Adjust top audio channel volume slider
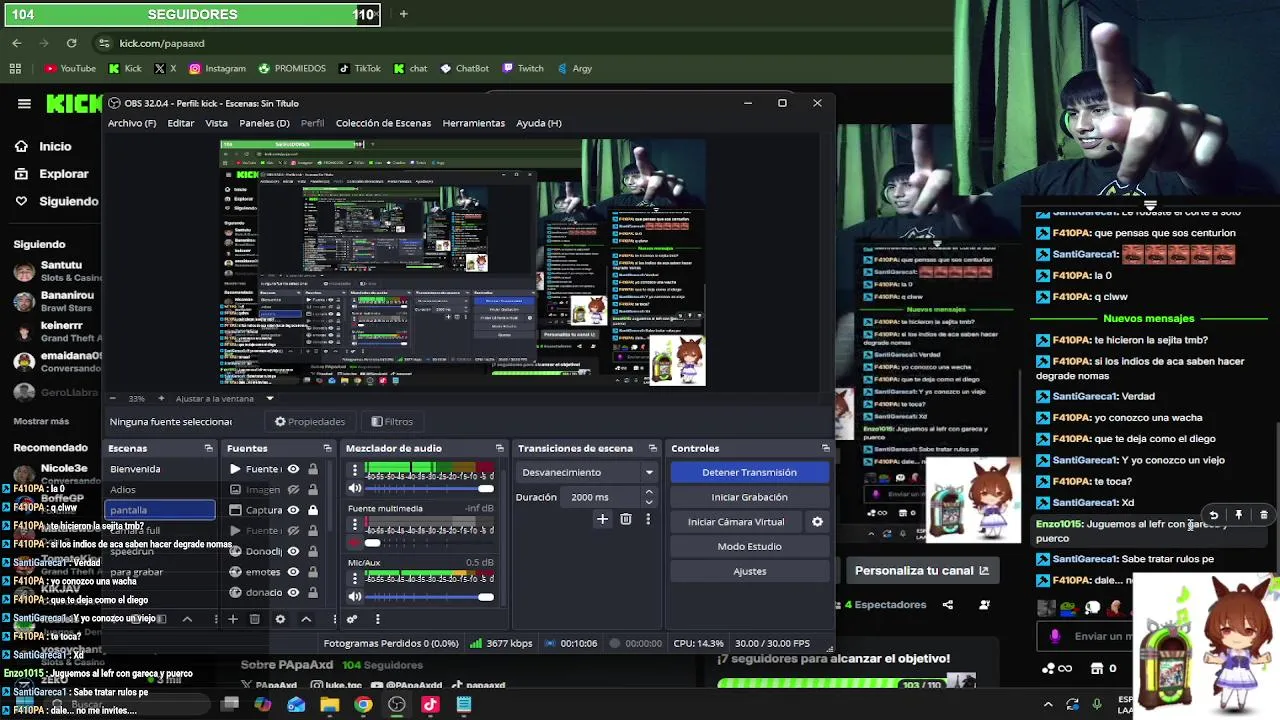Viewport: 1280px width, 720px height. (427, 489)
